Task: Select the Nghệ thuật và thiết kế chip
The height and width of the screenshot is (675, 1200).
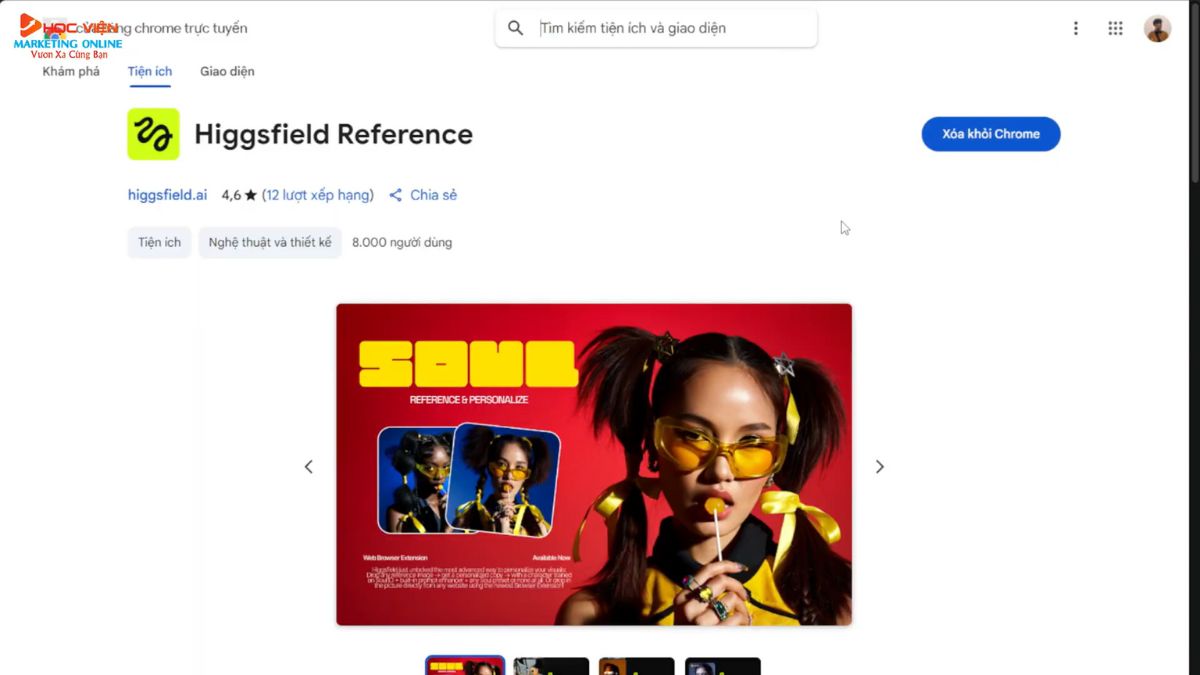Action: 270,242
